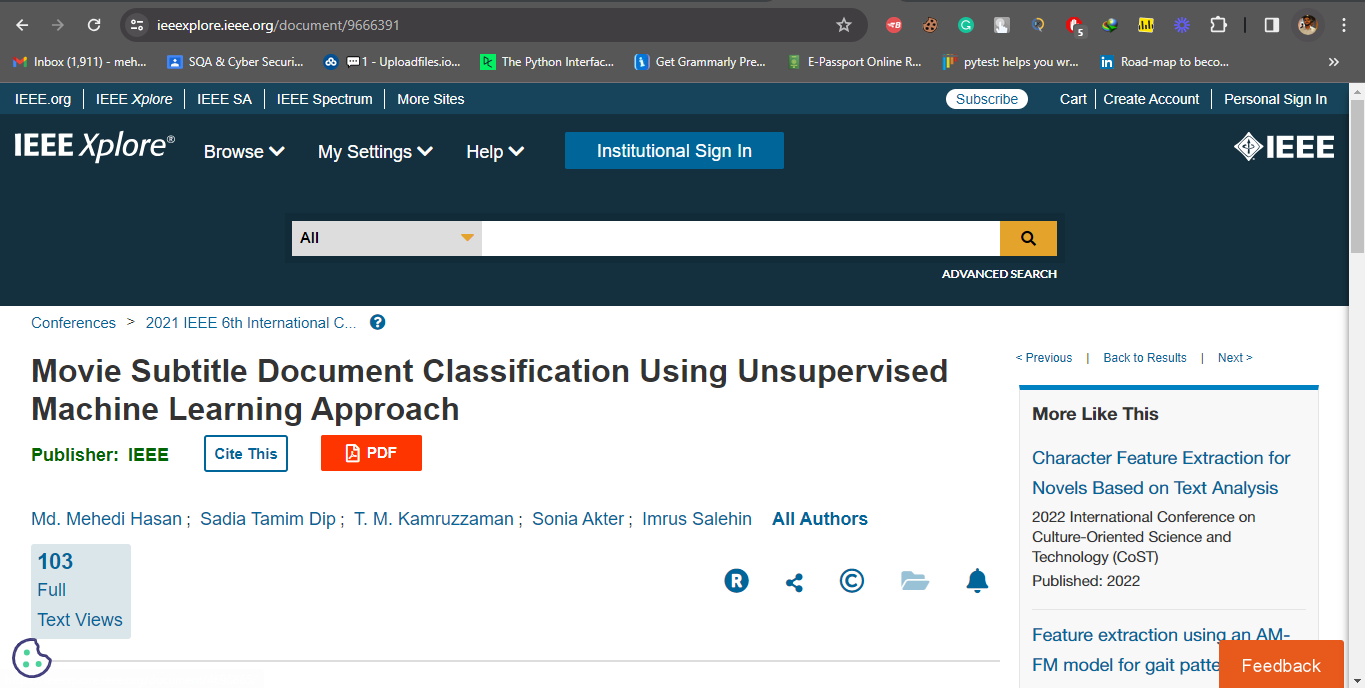Click the Conferences breadcrumb link
Viewport: 1365px width, 688px height.
click(x=73, y=323)
